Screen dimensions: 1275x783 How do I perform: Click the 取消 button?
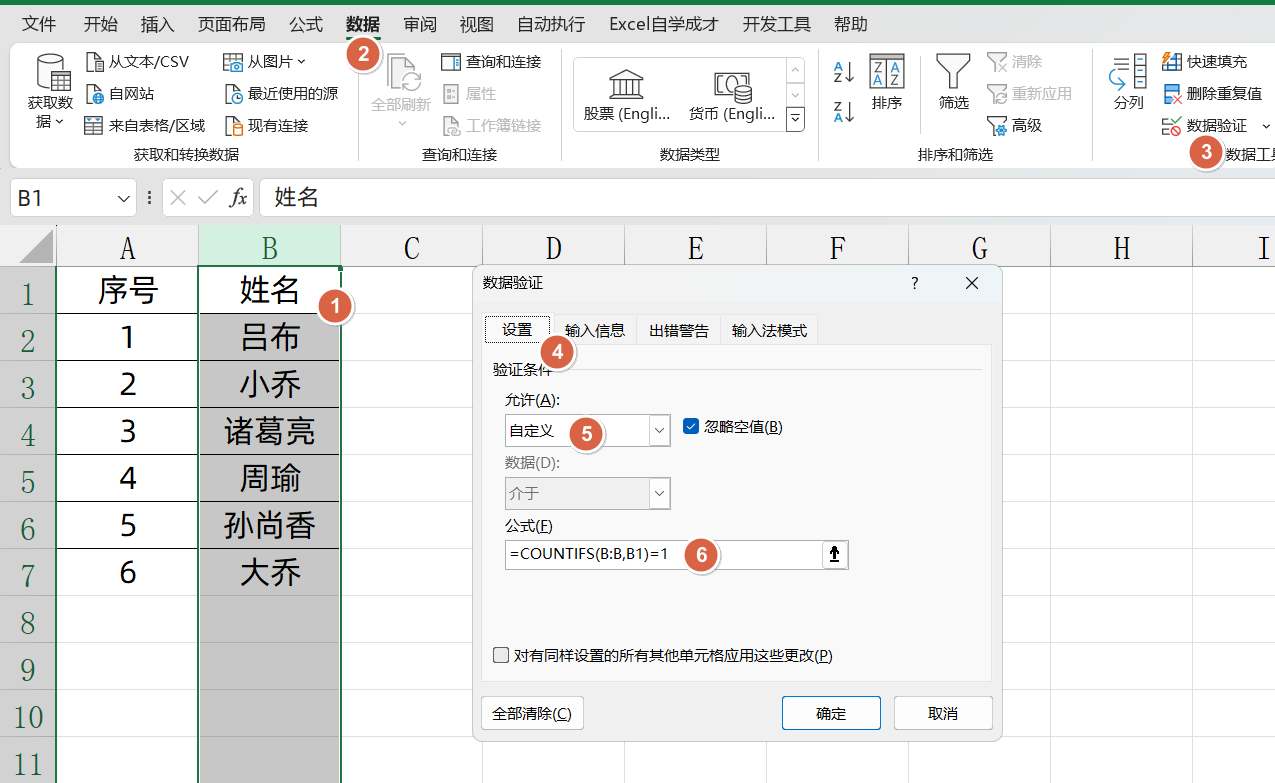[943, 713]
